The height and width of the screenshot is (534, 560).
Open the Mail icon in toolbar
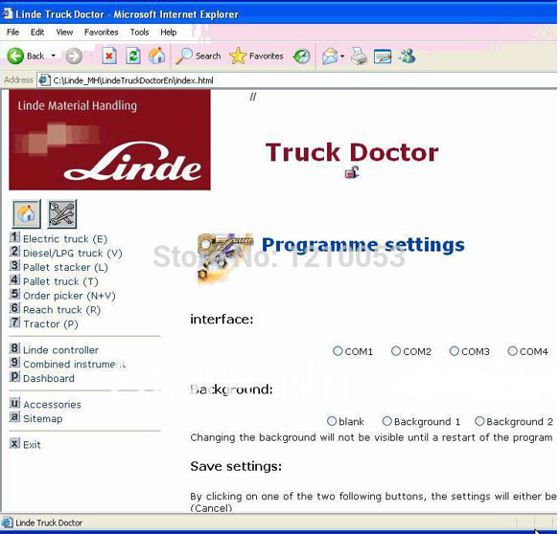[329, 56]
